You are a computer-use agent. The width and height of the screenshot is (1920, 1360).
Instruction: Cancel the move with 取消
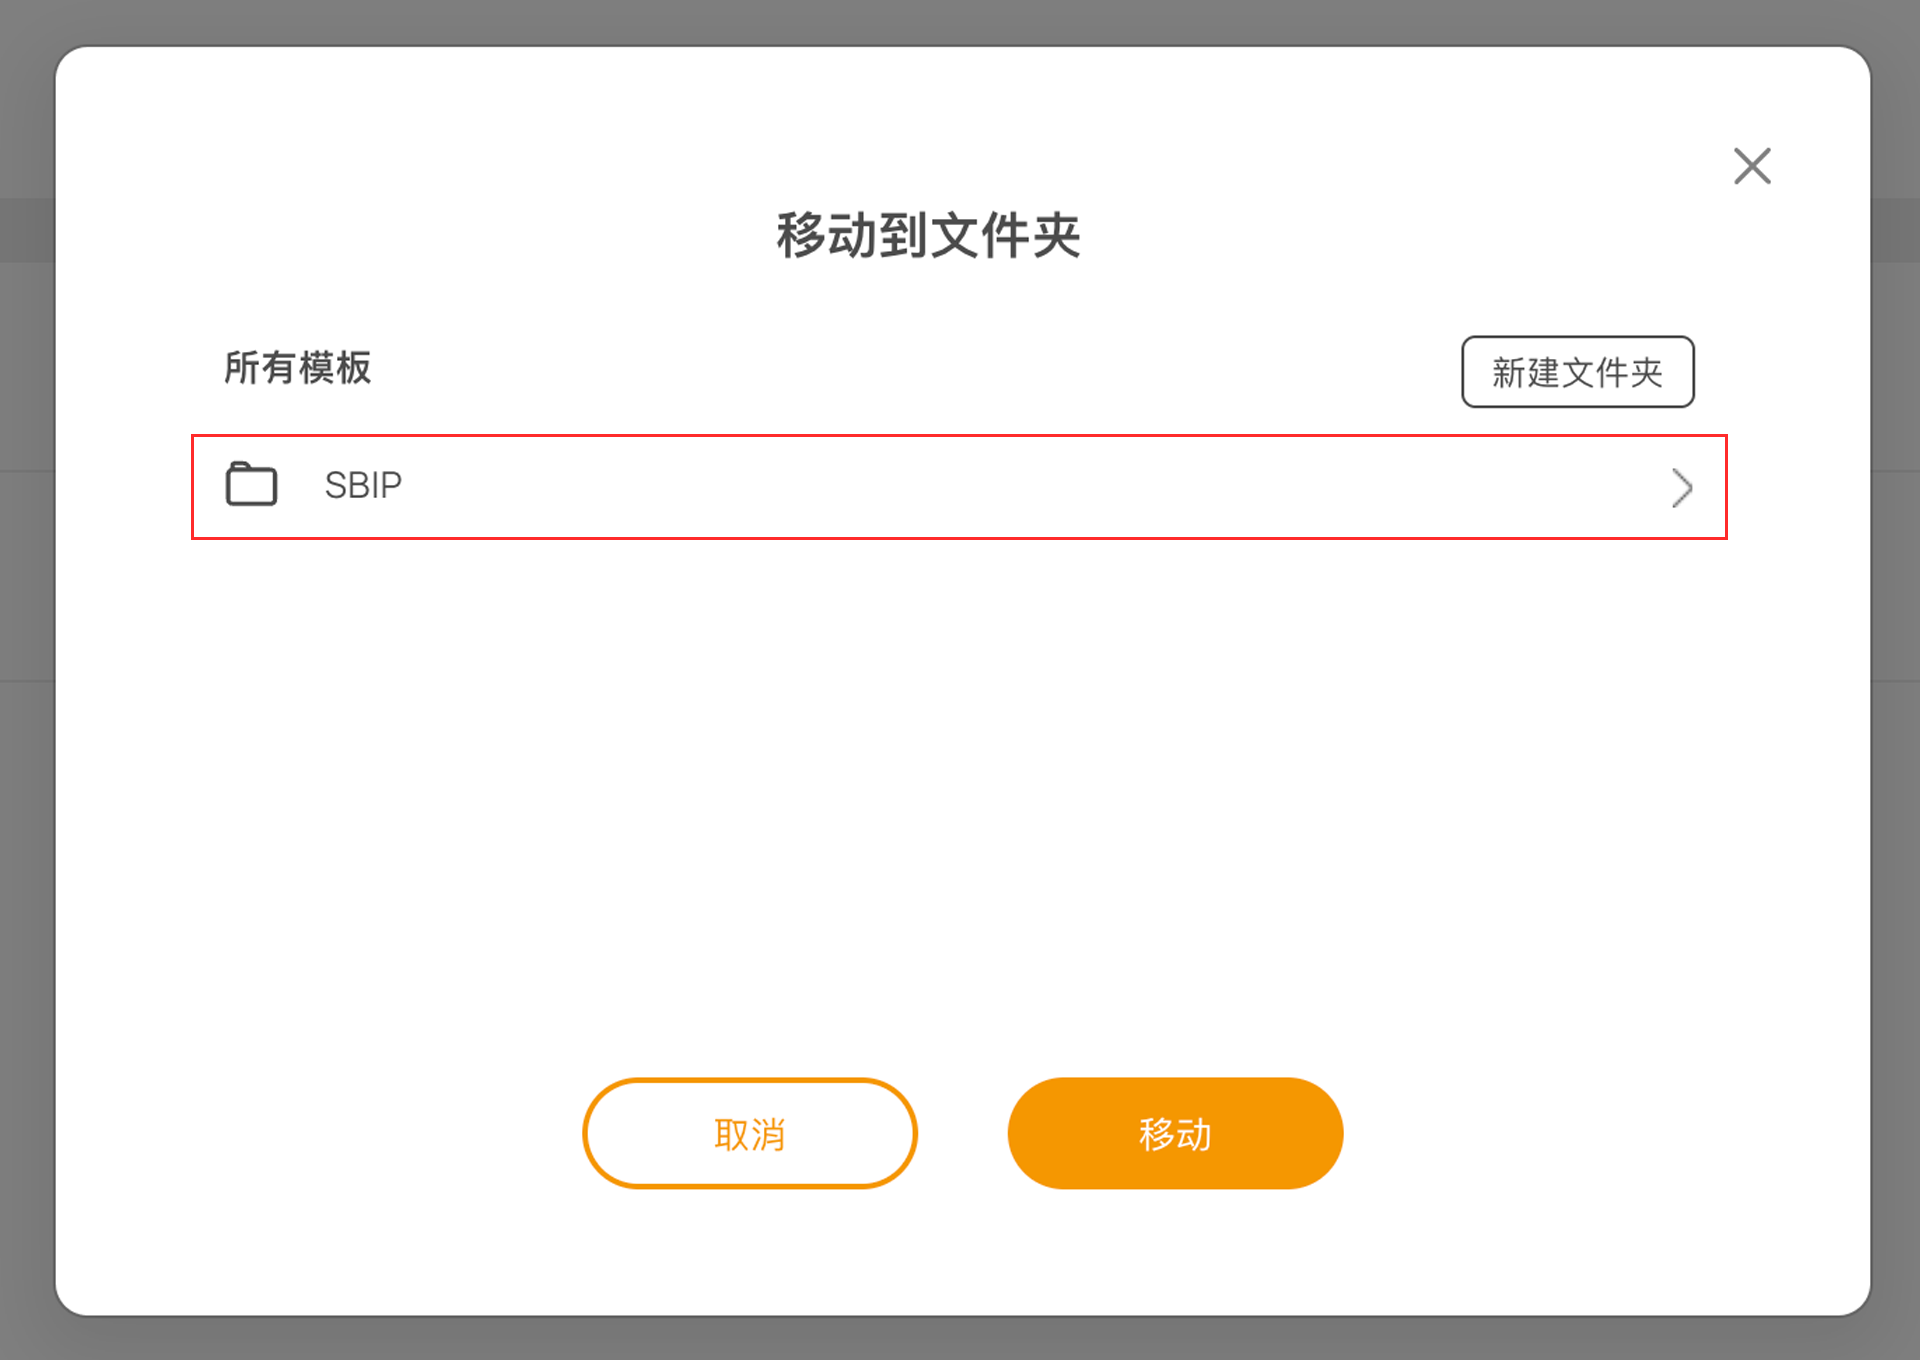click(750, 1133)
